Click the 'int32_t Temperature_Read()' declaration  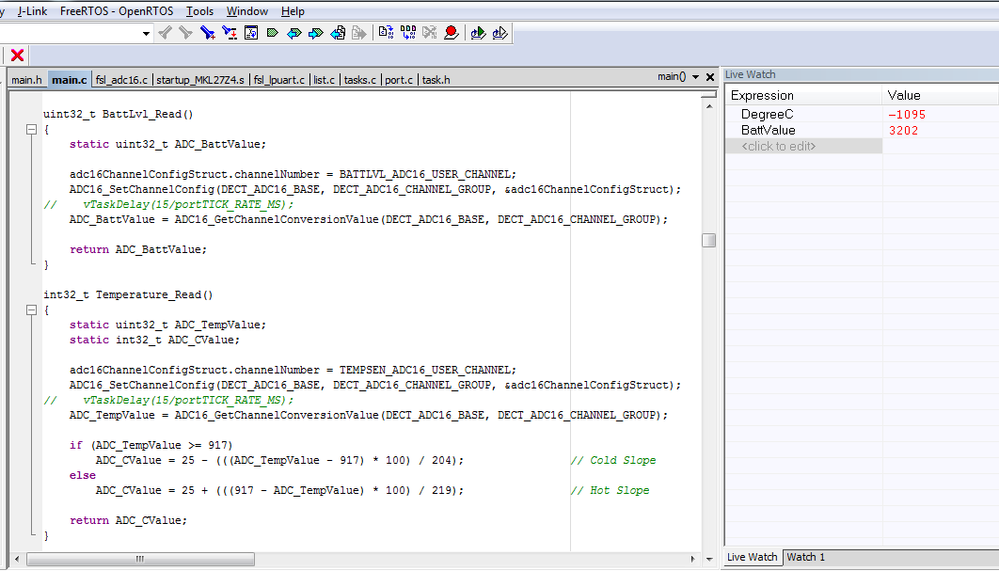pyautogui.click(x=128, y=294)
